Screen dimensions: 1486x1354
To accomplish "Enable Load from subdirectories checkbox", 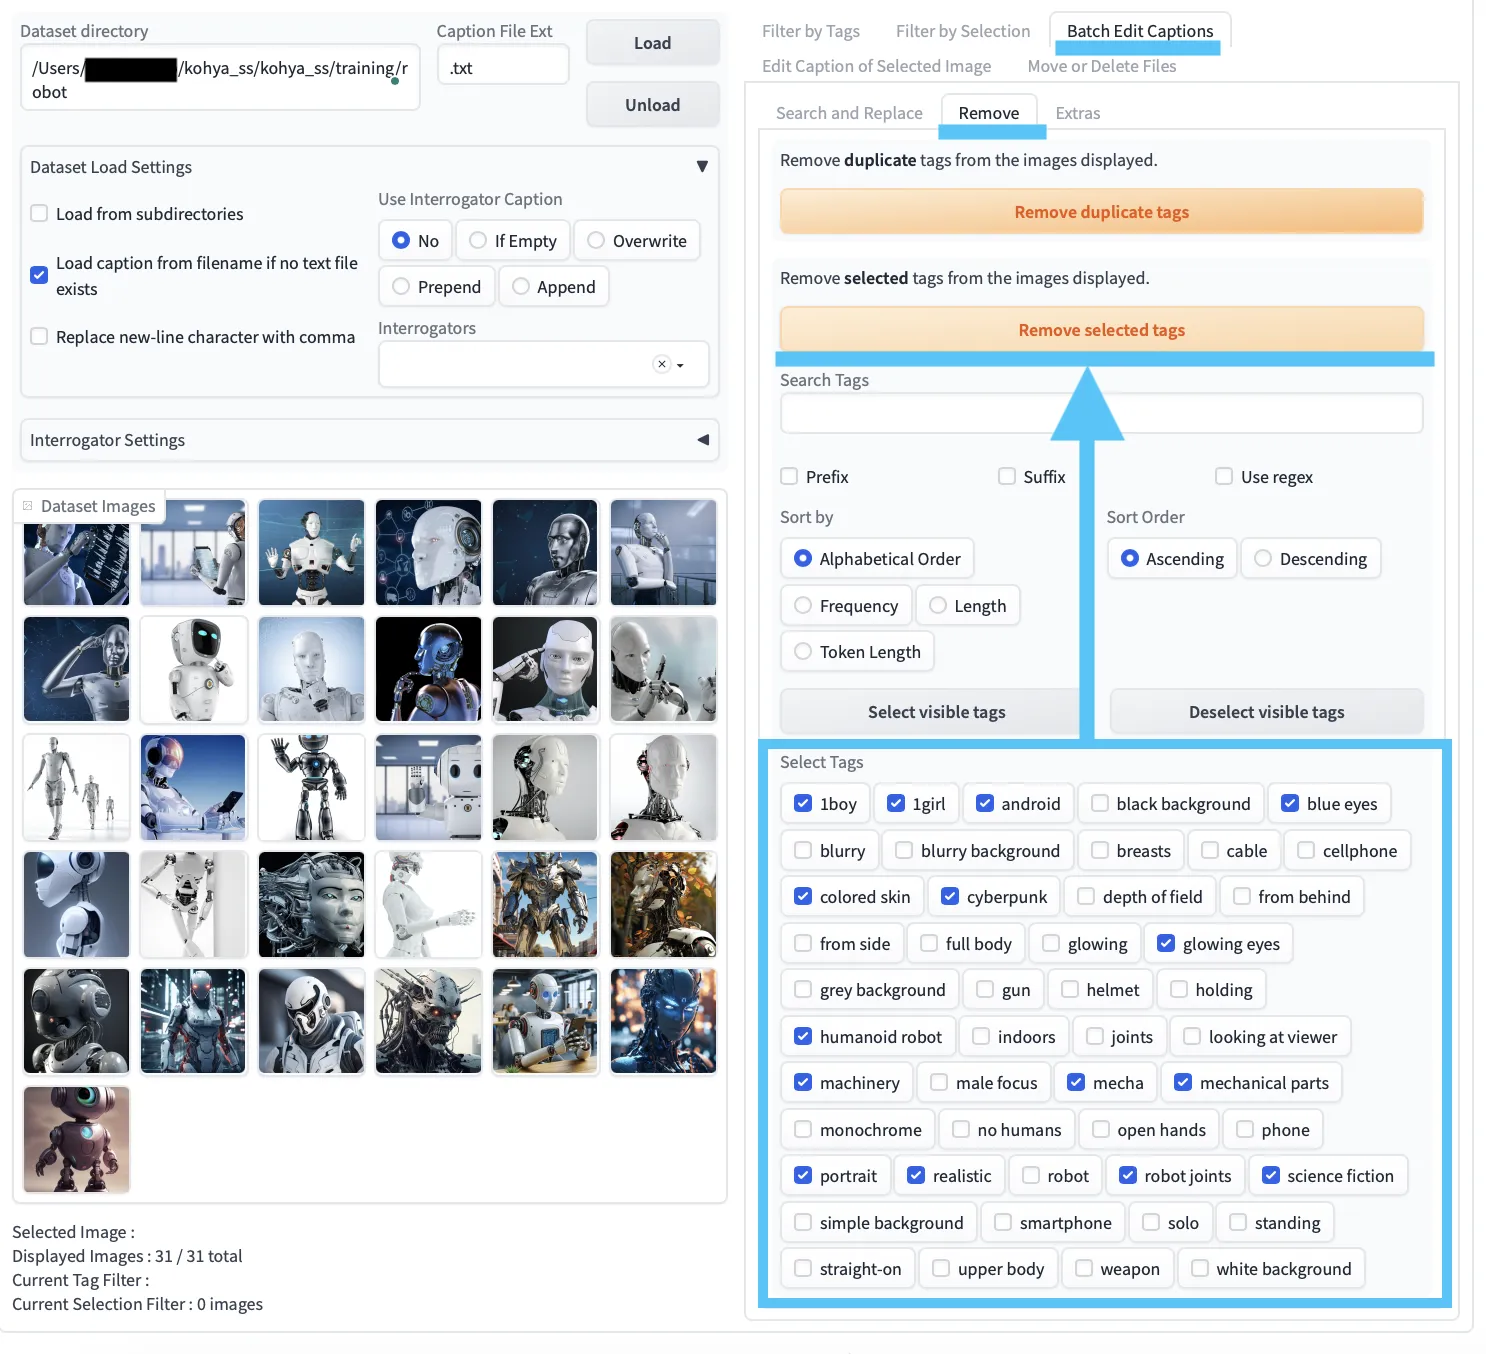I will [39, 213].
